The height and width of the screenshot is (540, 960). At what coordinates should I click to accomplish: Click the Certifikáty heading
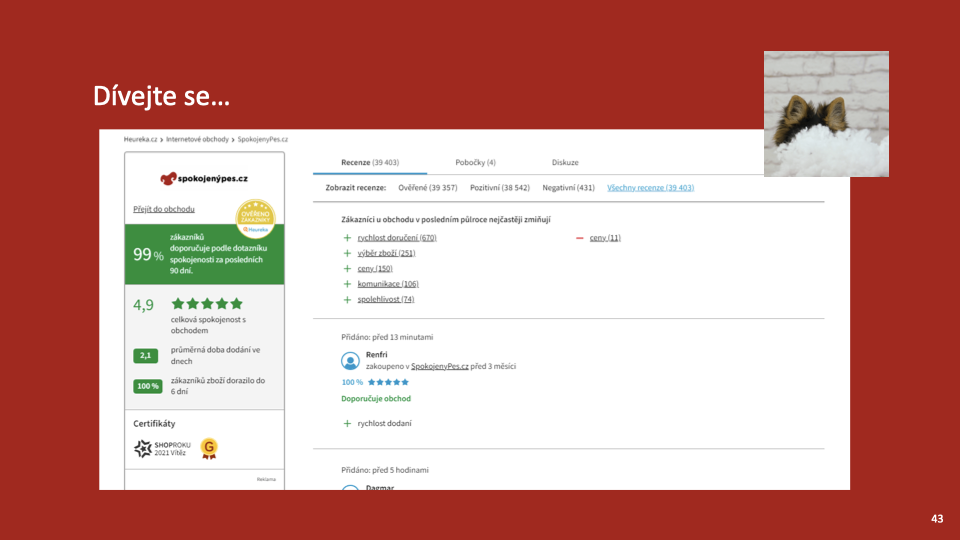pyautogui.click(x=154, y=424)
